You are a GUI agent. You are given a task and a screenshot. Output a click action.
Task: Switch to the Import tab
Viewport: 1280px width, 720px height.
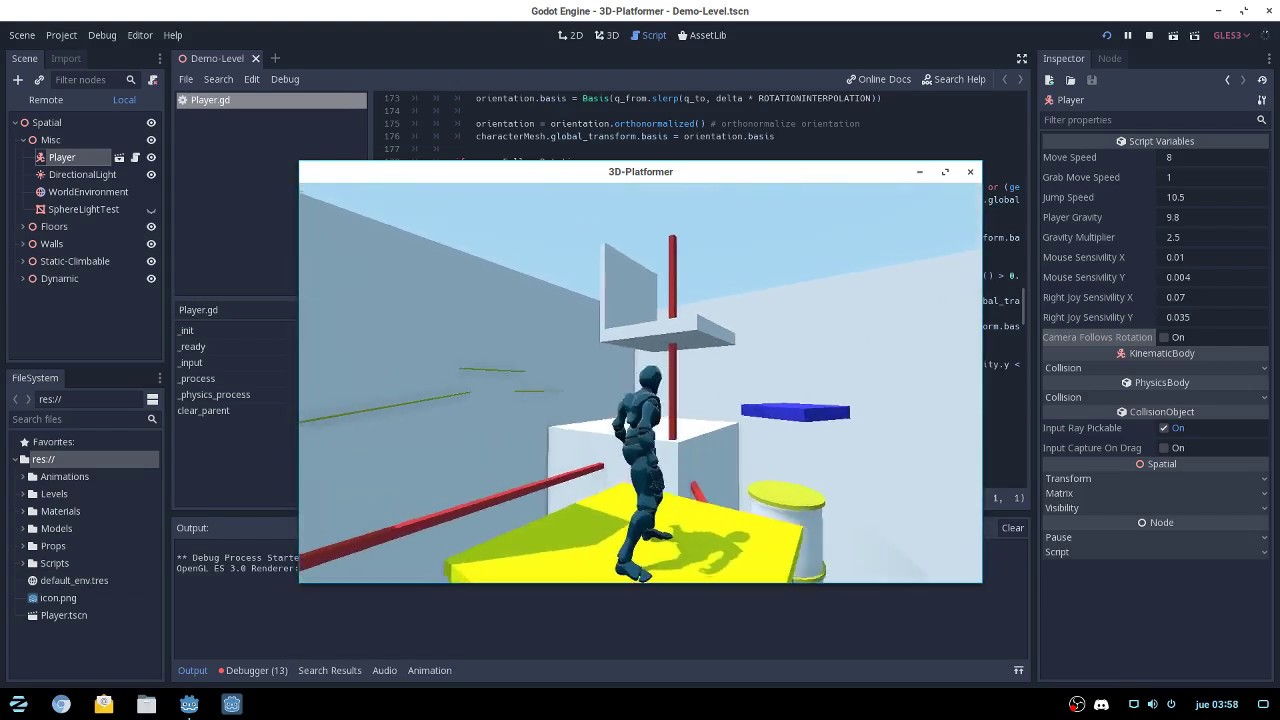point(66,59)
